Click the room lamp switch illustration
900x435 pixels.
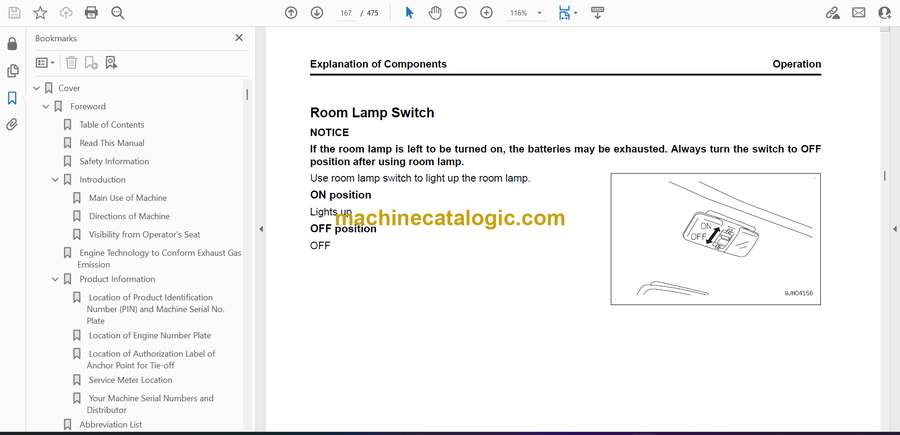tap(715, 239)
